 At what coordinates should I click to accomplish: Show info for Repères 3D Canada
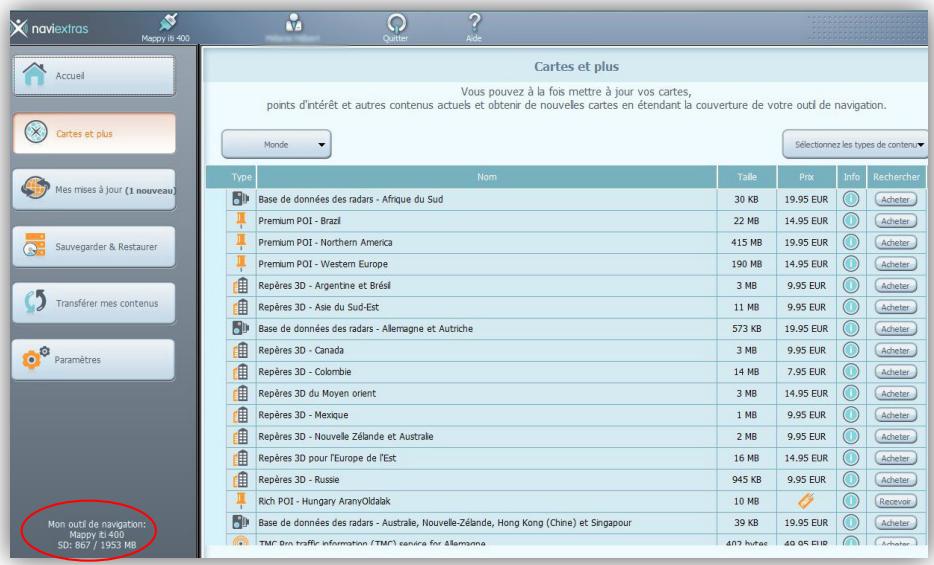pos(851,350)
